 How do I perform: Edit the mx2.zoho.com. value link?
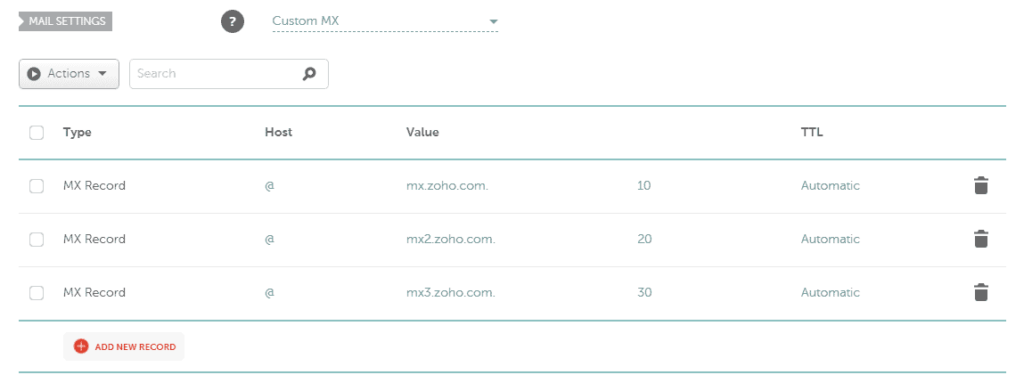tap(451, 239)
